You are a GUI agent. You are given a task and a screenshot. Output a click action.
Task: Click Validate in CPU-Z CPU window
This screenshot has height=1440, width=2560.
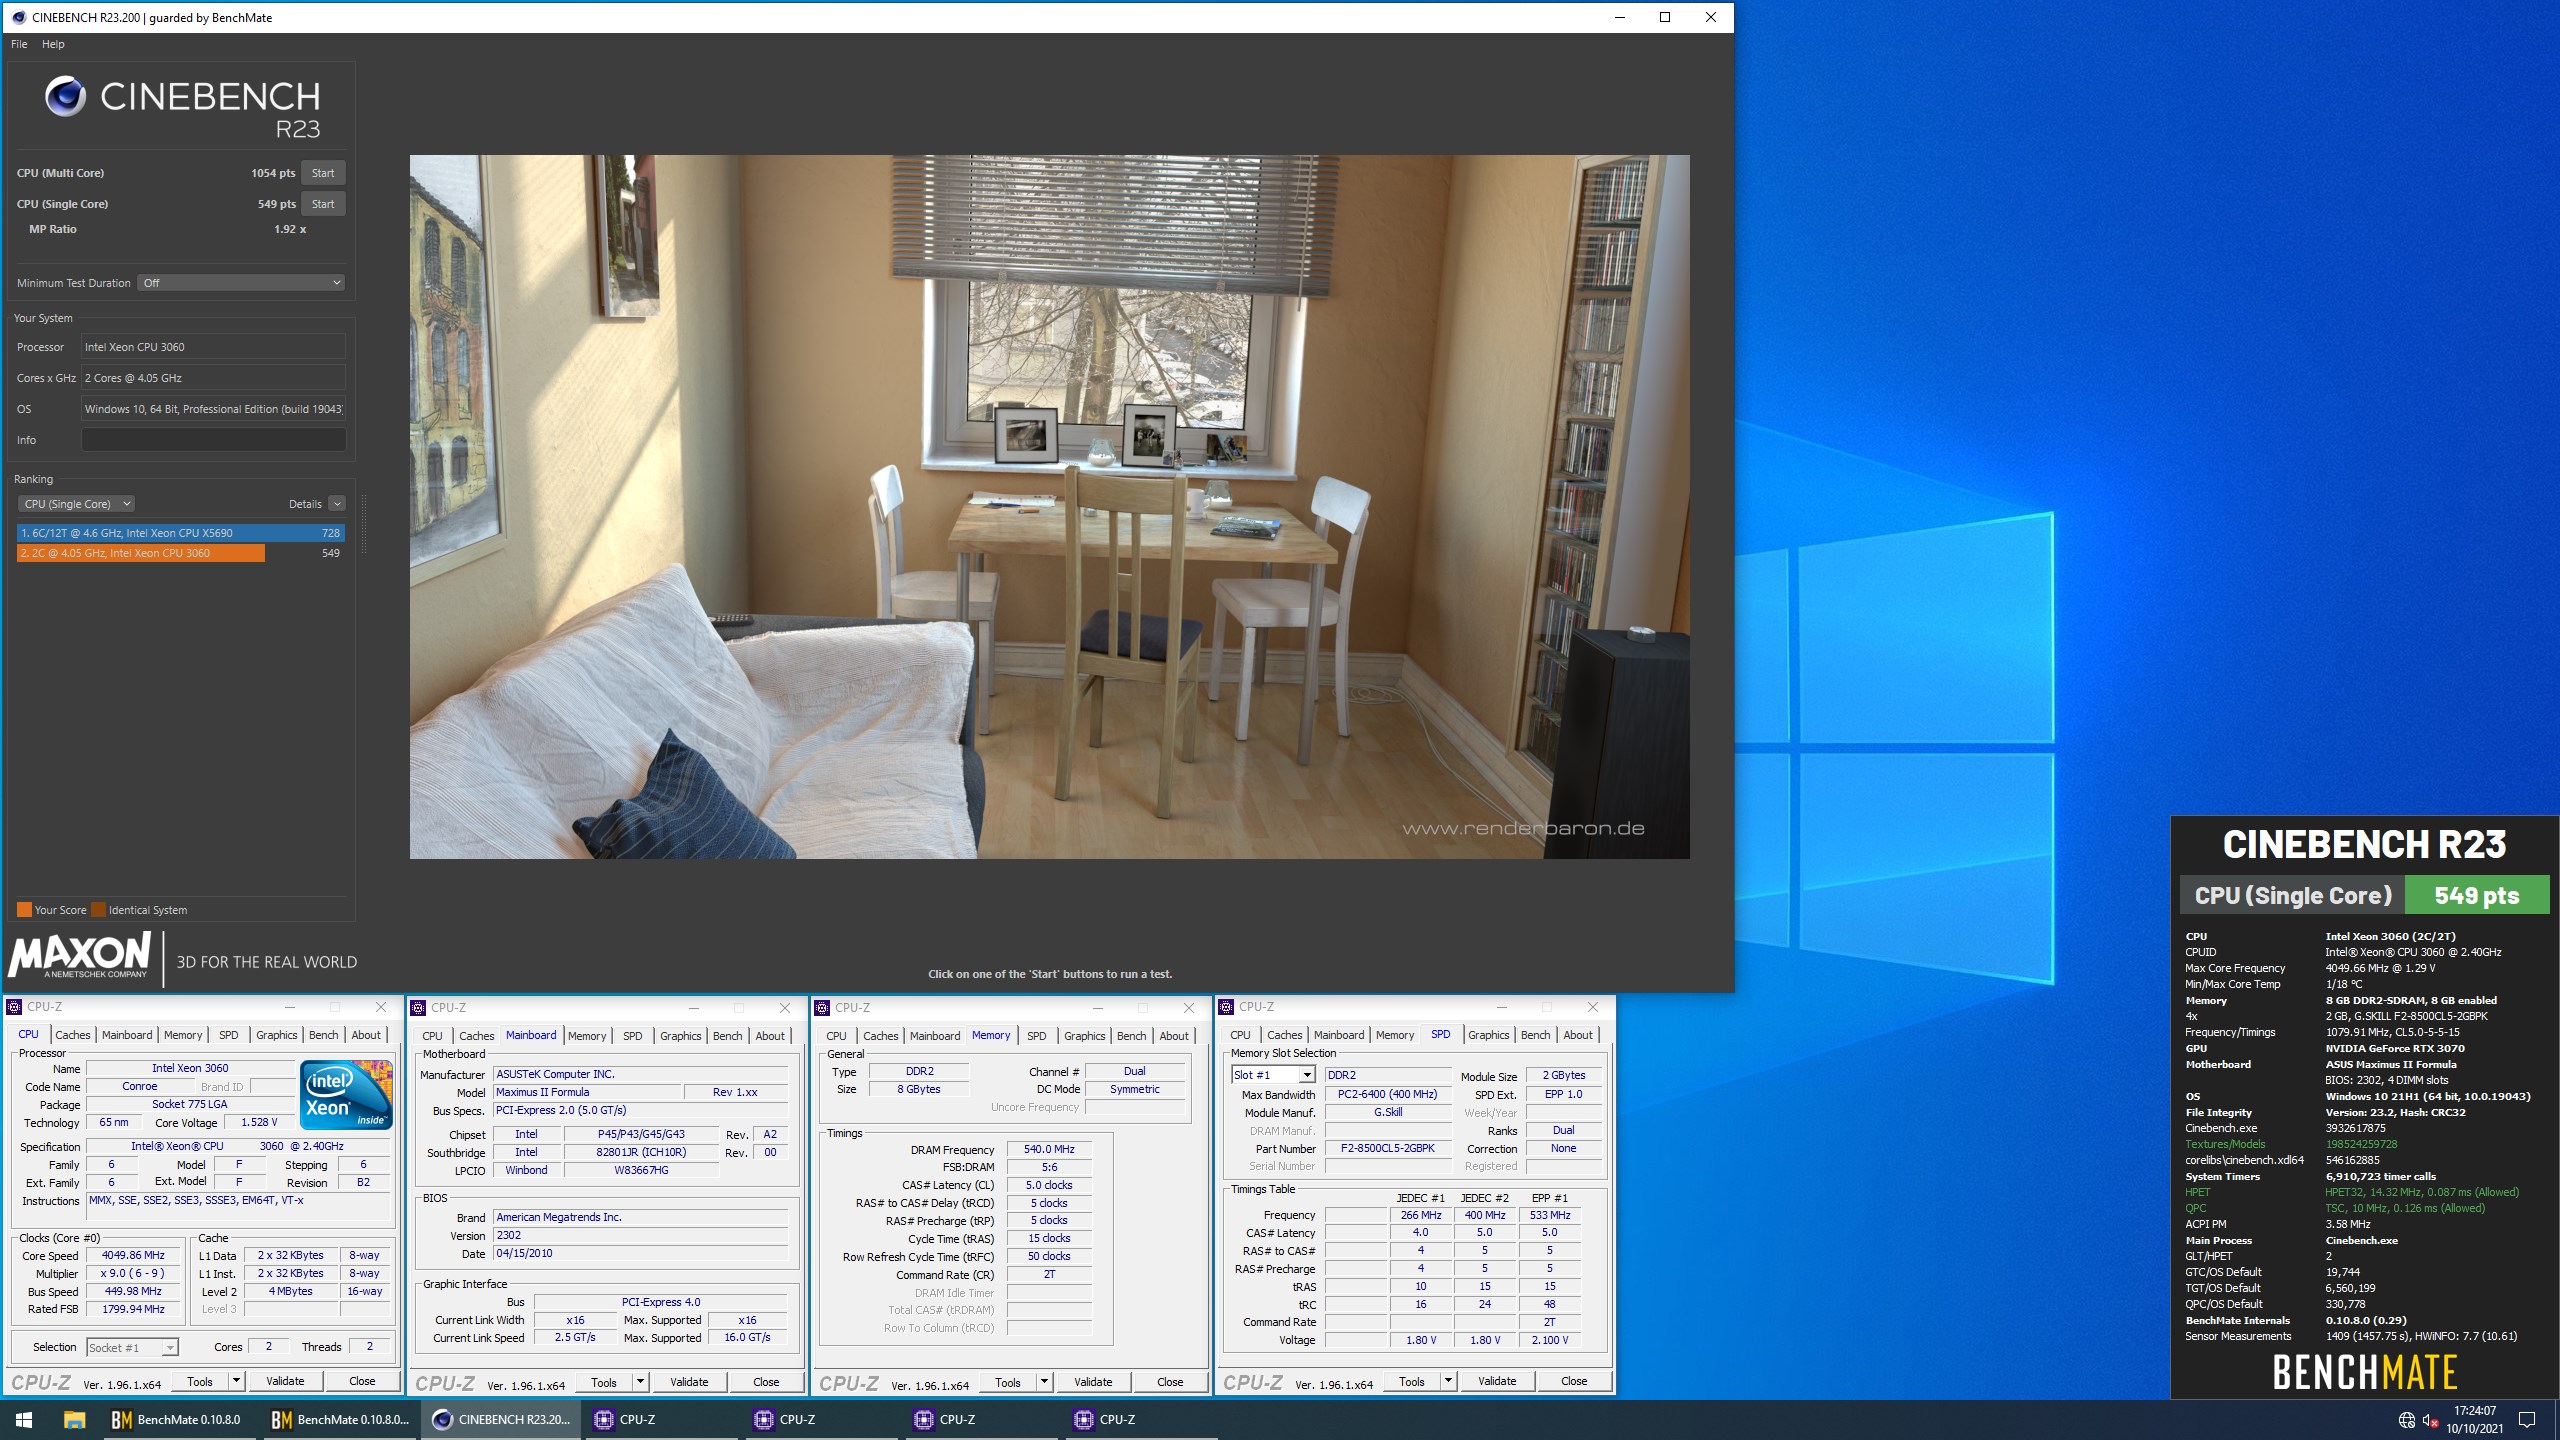[285, 1381]
